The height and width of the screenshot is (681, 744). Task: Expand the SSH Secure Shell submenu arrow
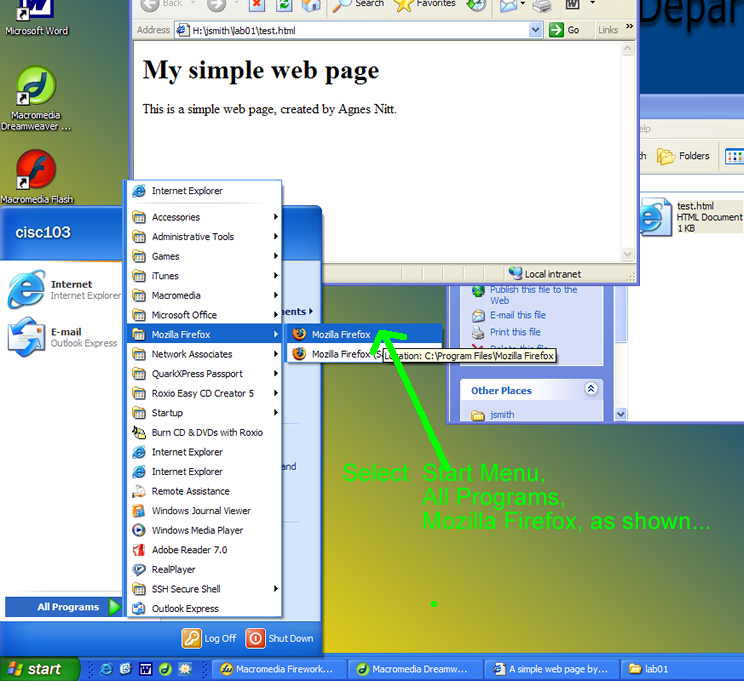pyautogui.click(x=276, y=589)
